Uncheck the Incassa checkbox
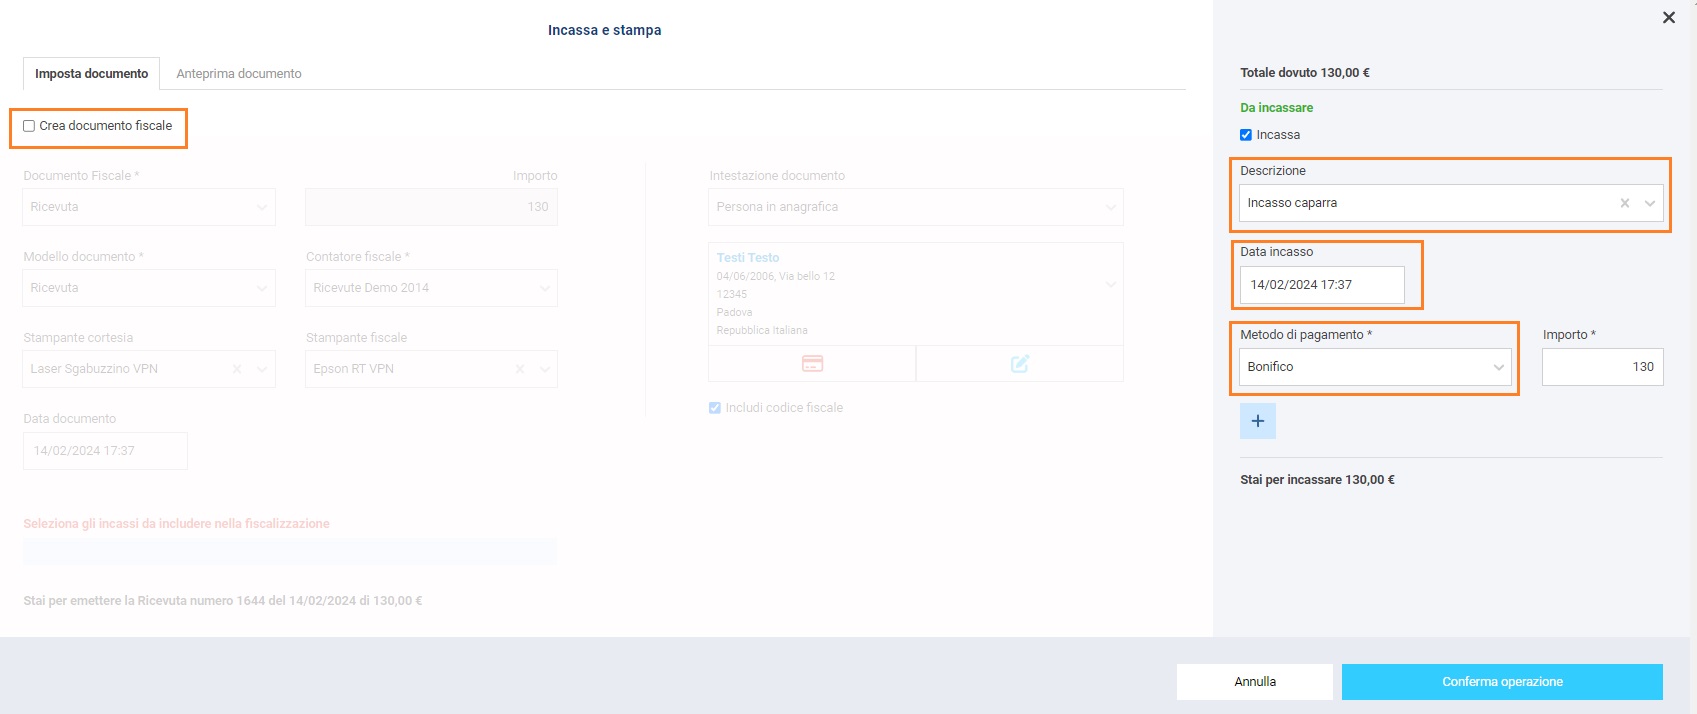Image resolution: width=1697 pixels, height=714 pixels. tap(1246, 135)
